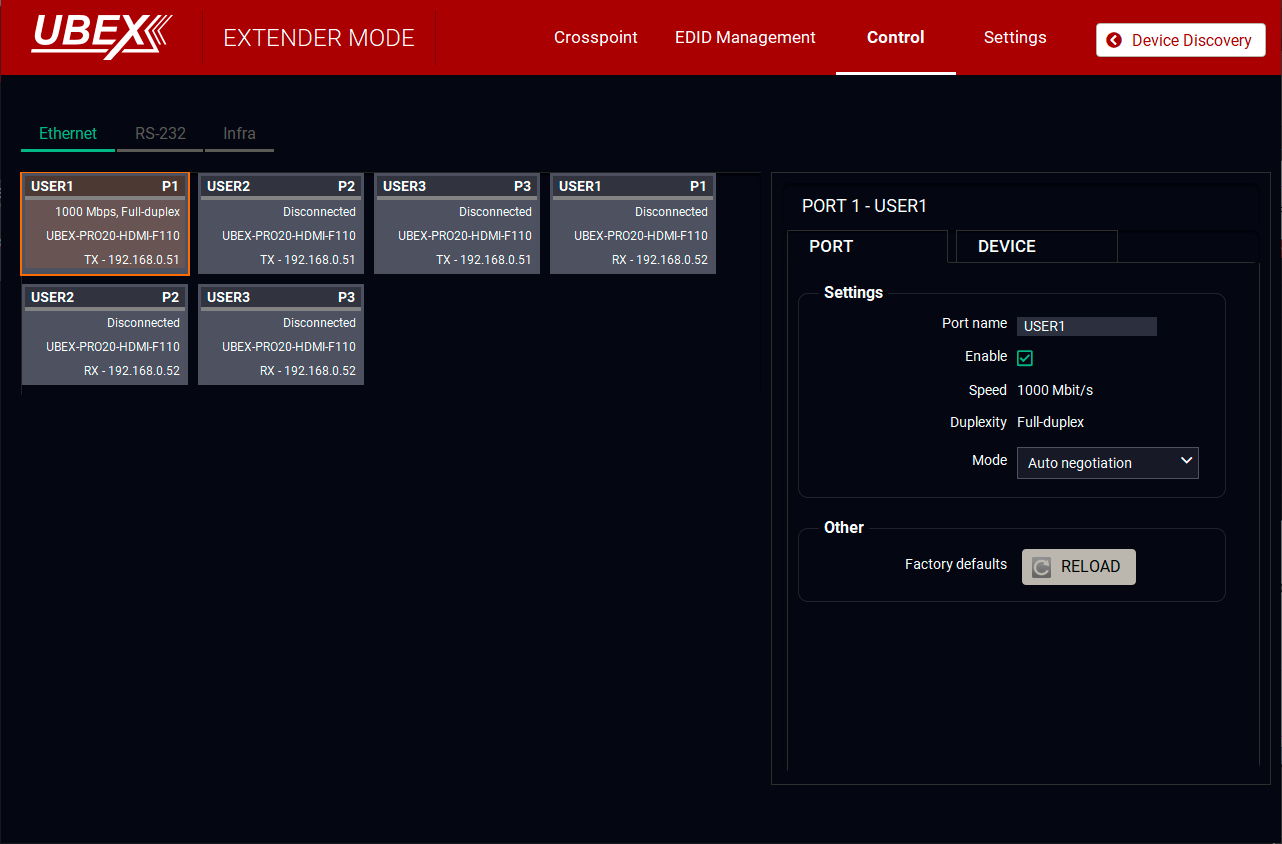The width and height of the screenshot is (1282, 844).
Task: Select USER1 P1 RX port tile
Action: (633, 224)
